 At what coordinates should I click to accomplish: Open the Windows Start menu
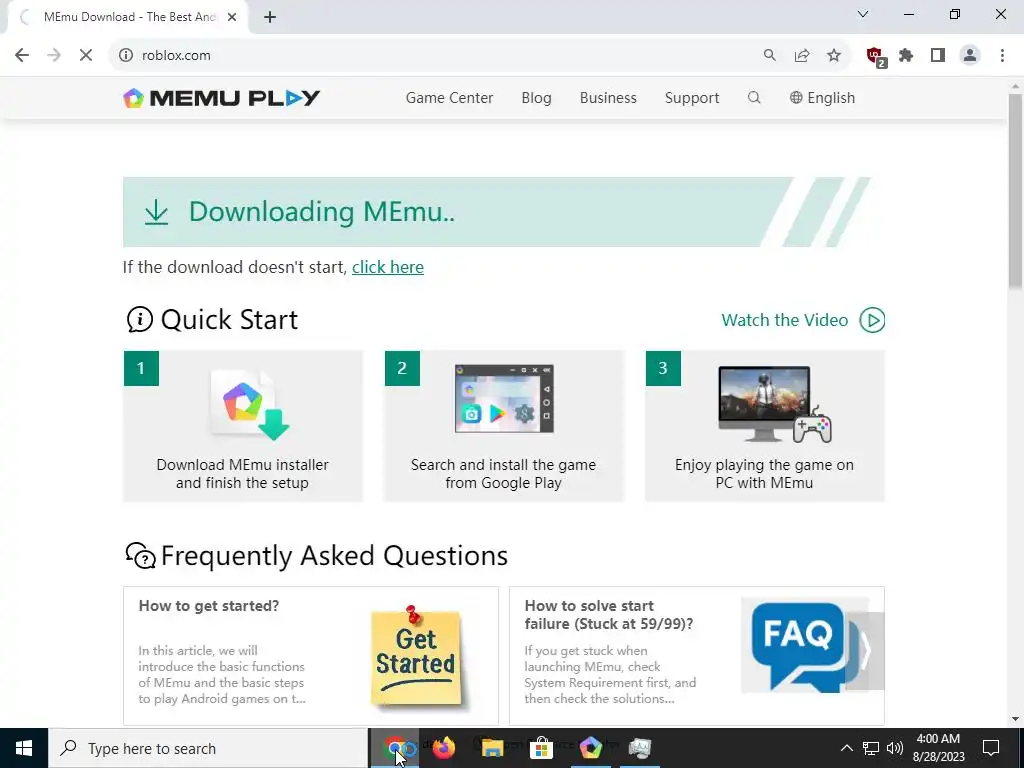[24, 748]
